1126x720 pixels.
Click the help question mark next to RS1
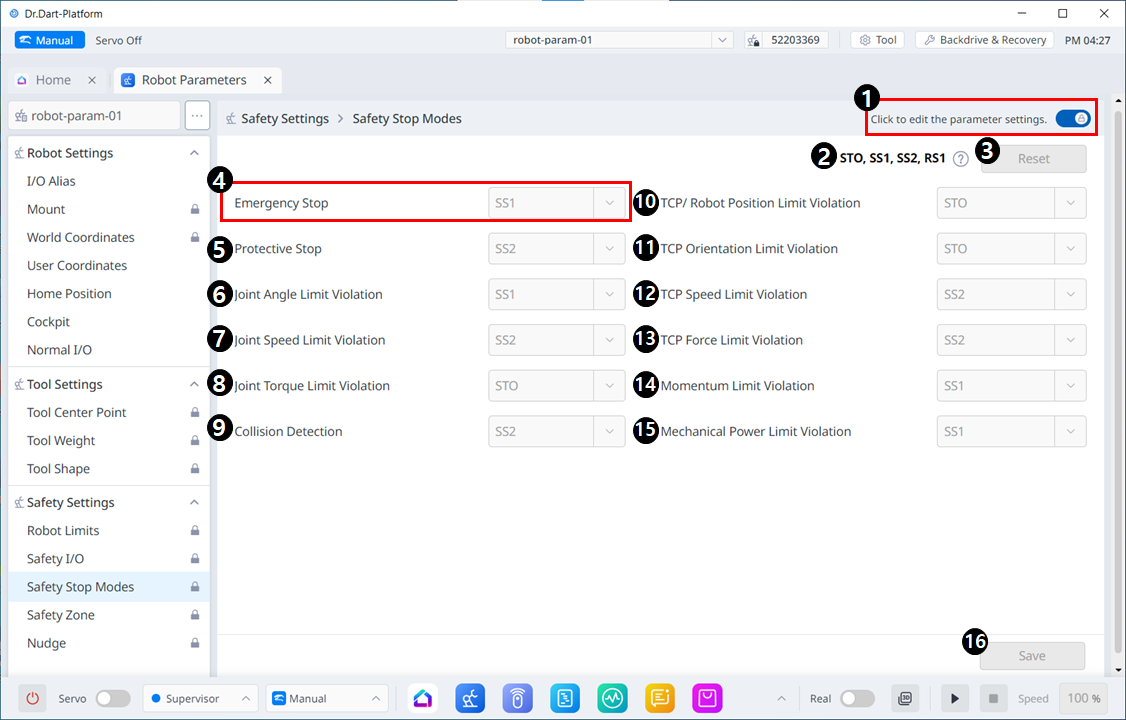tap(960, 159)
